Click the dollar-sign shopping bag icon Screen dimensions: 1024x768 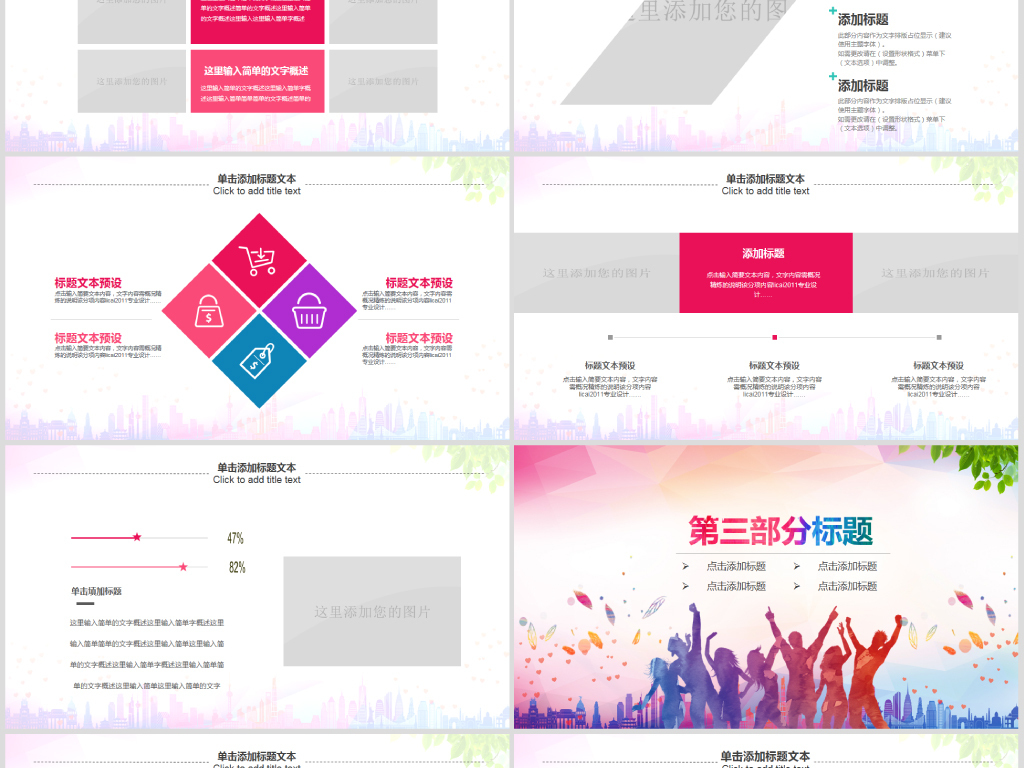(207, 312)
